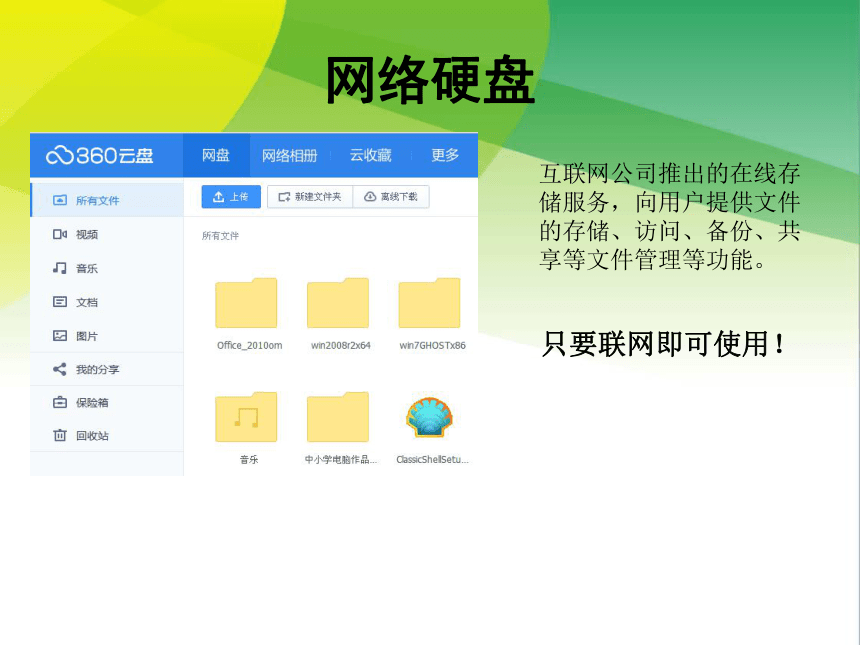
Task: Click the 我的分享 sidebar label
Action: pyautogui.click(x=98, y=370)
